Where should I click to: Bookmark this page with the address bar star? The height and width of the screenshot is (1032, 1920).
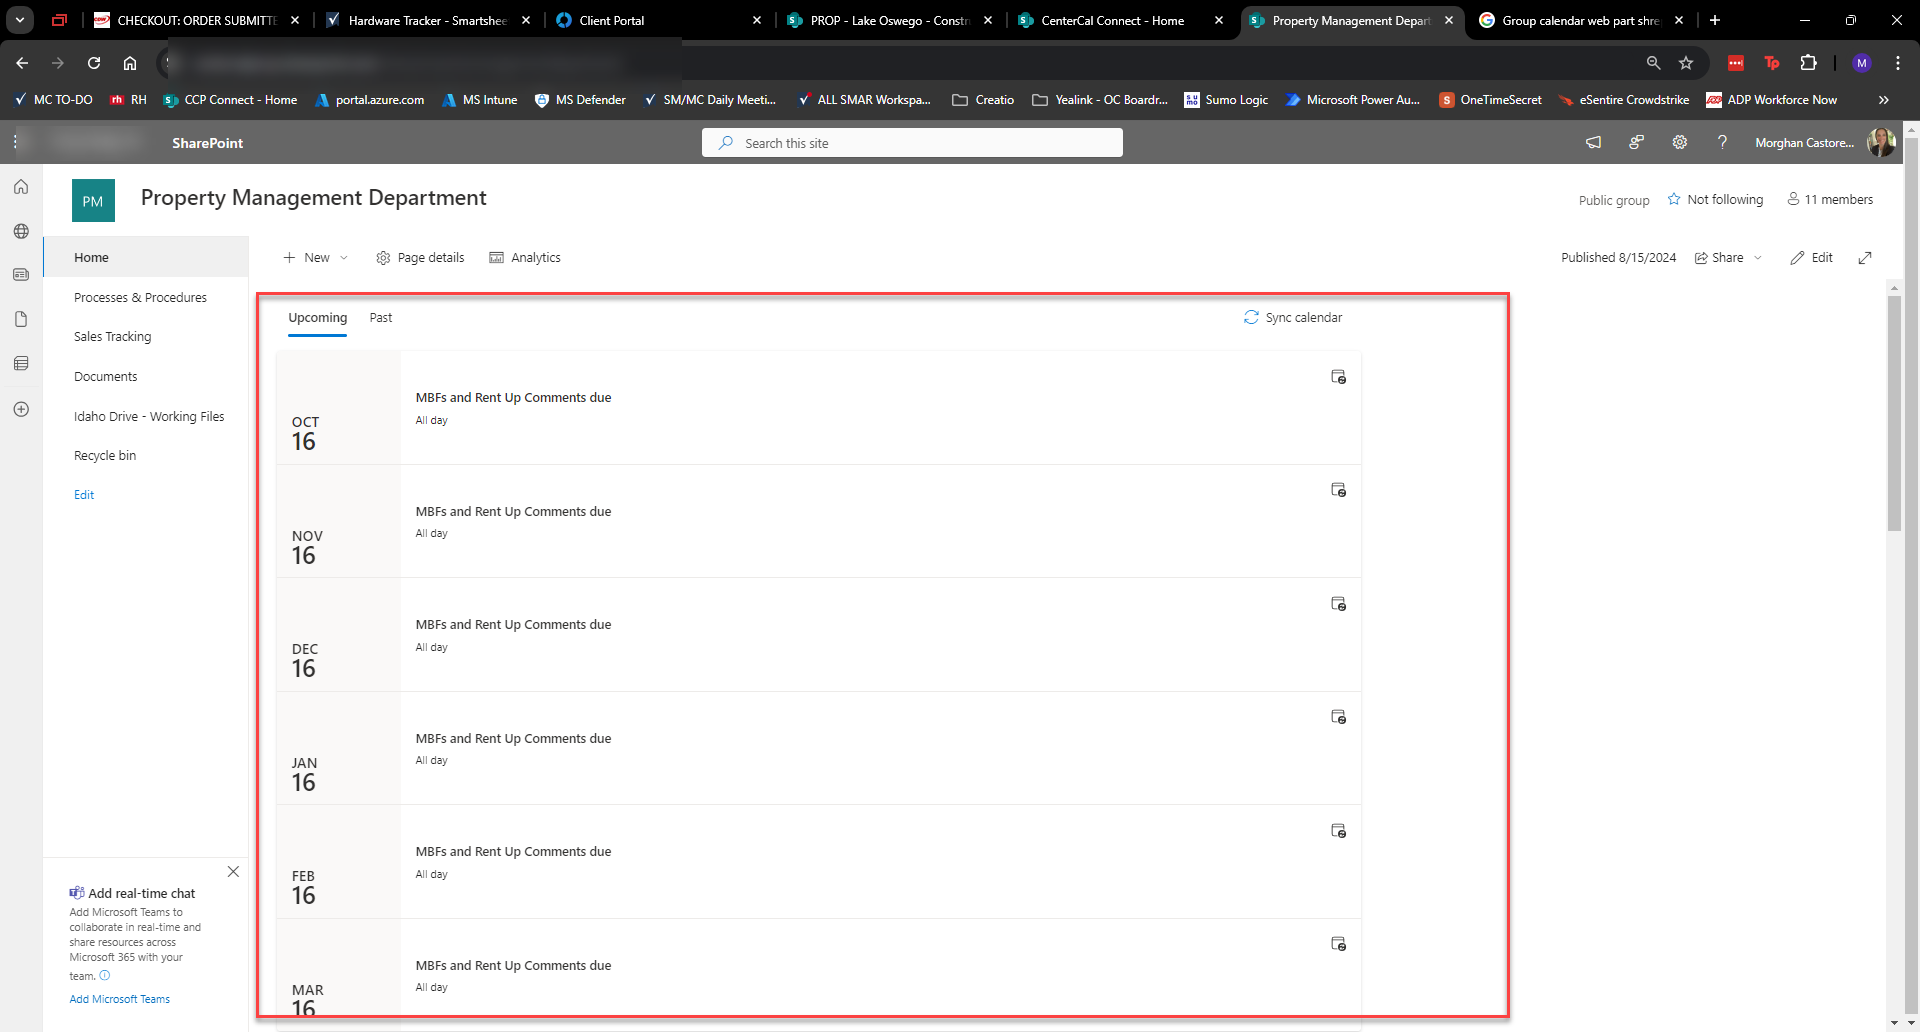coord(1687,62)
